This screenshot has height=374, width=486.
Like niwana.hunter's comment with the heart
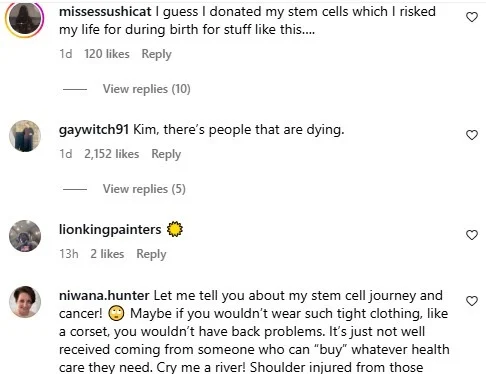coord(472,301)
